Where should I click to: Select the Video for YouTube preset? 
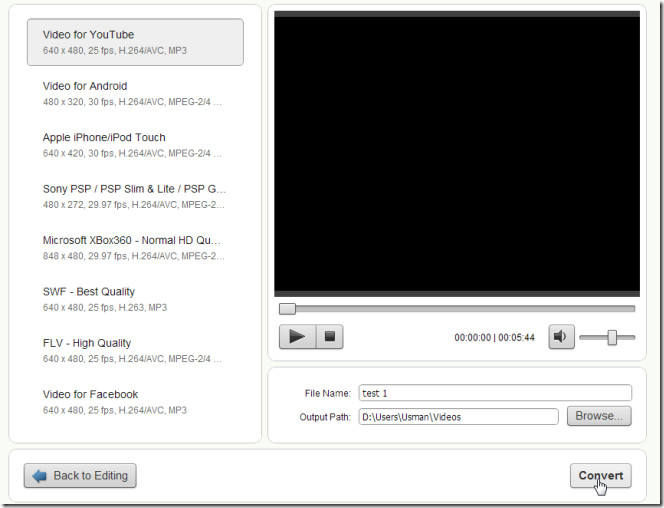(135, 42)
